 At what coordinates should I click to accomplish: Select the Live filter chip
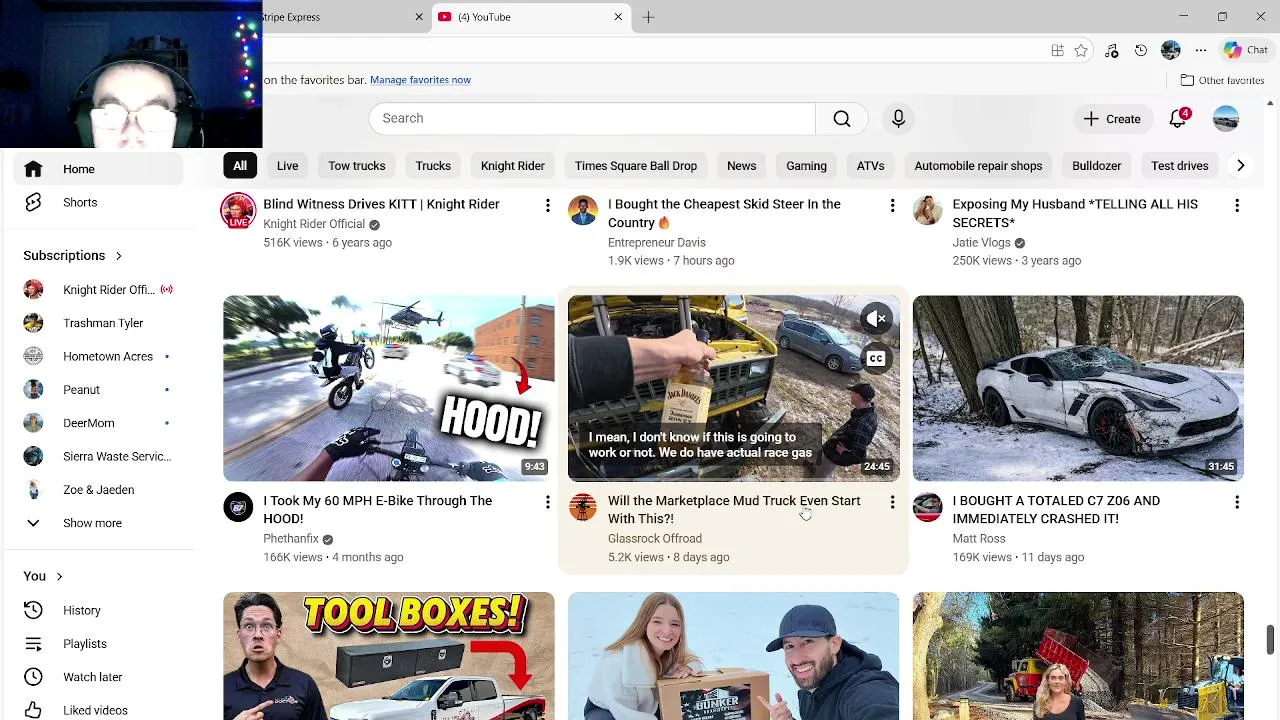(287, 166)
